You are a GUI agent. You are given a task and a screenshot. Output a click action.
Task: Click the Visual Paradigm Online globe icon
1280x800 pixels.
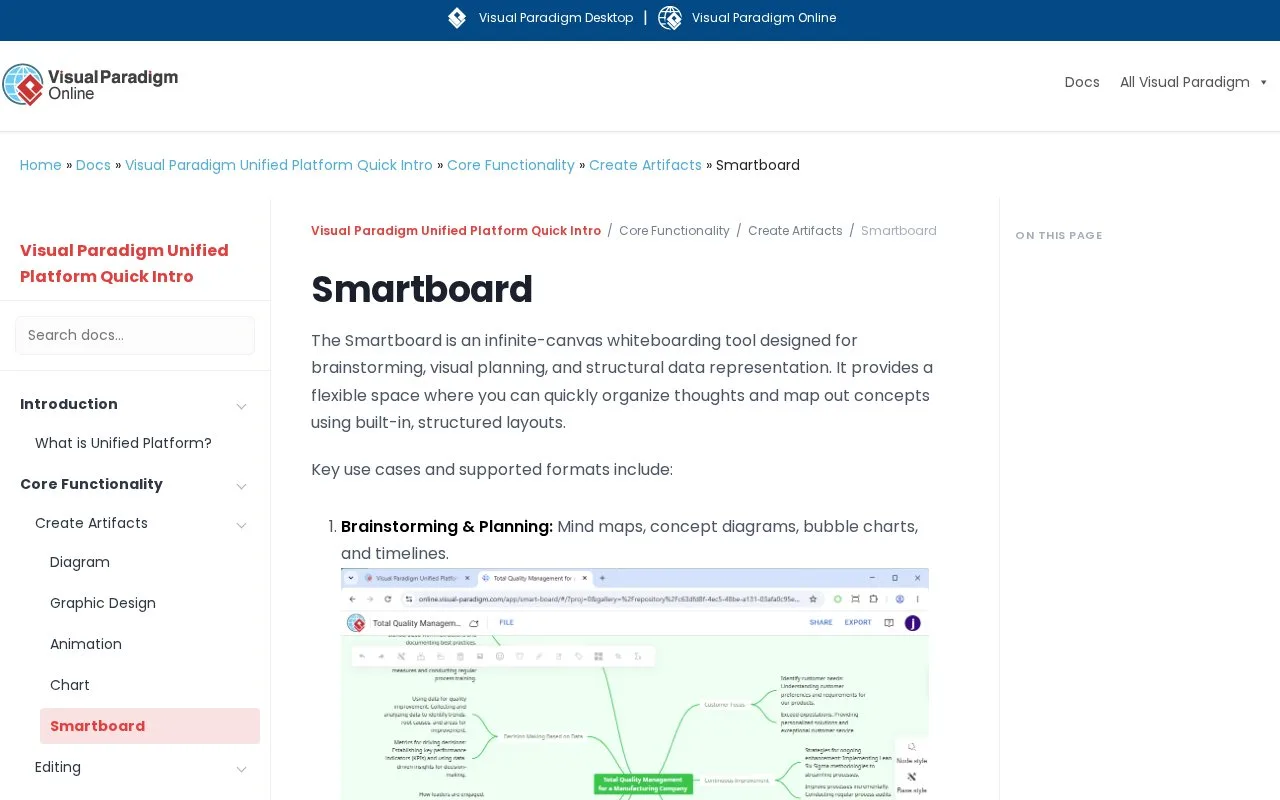tap(670, 18)
